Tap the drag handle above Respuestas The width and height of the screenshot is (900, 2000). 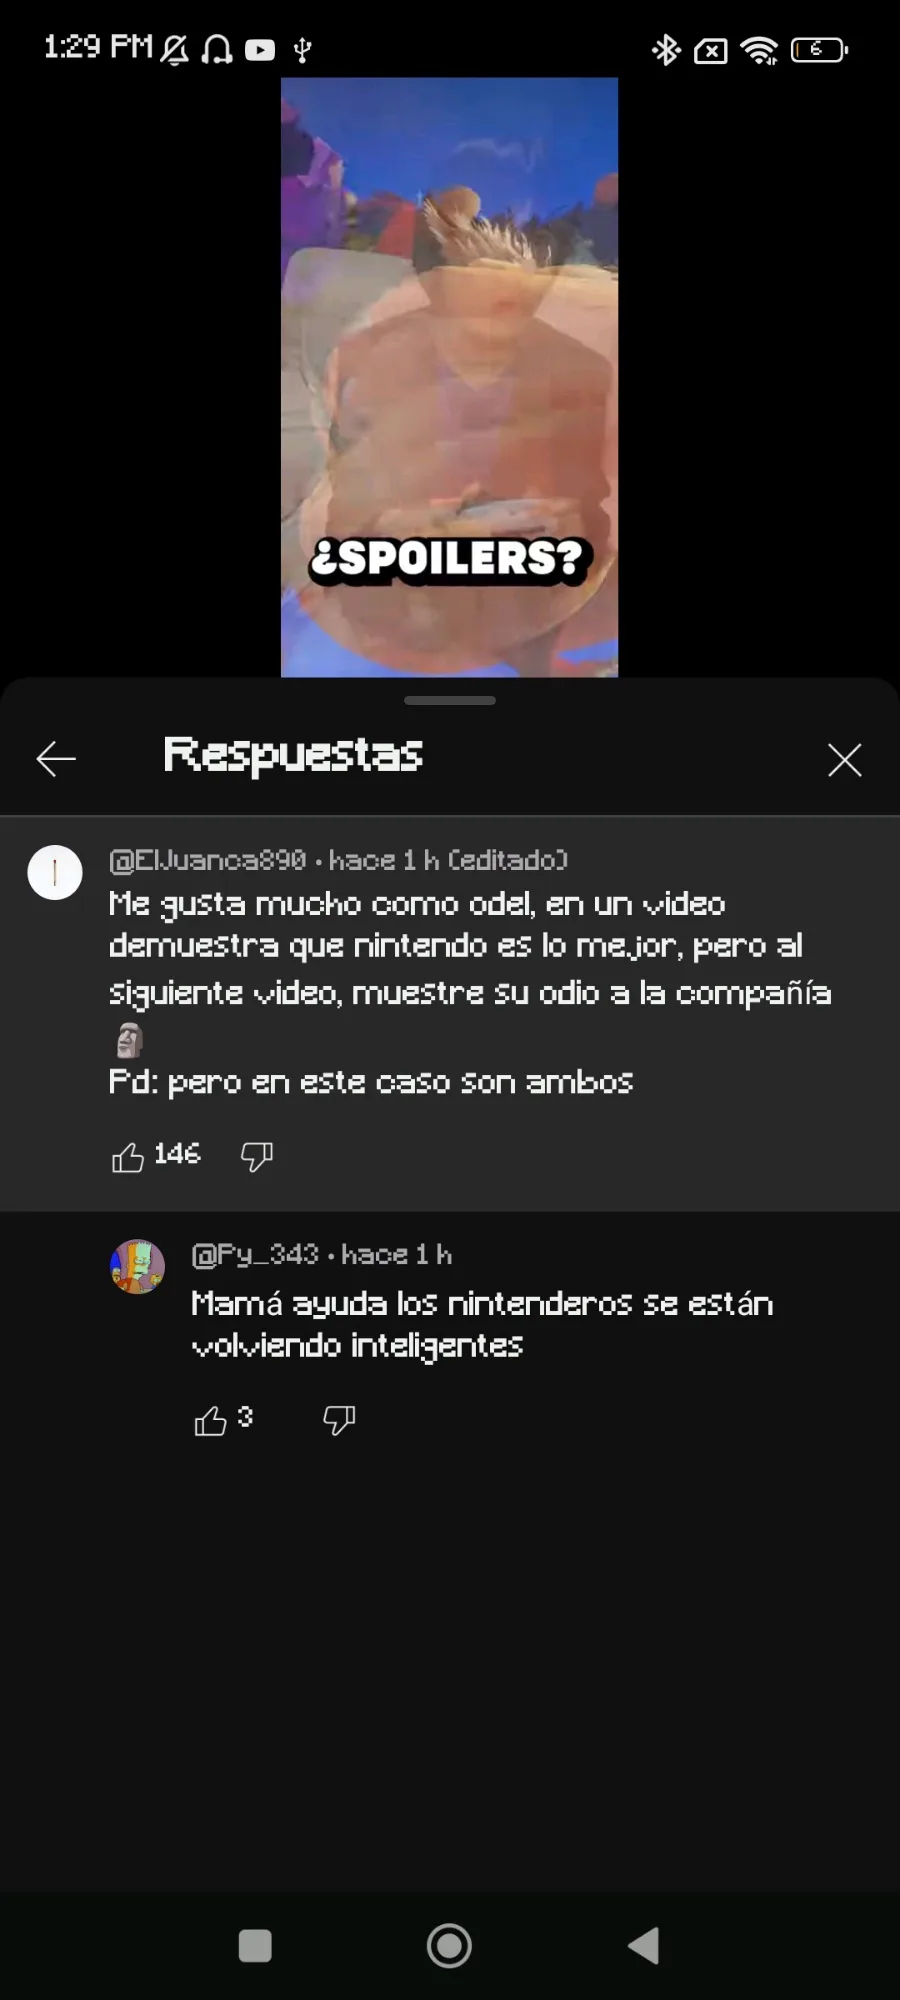pyautogui.click(x=450, y=700)
